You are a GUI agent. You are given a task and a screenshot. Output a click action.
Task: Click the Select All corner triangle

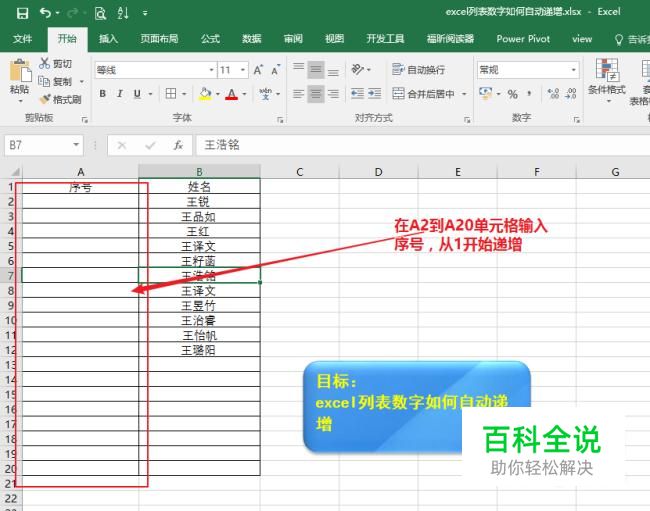pos(15,172)
